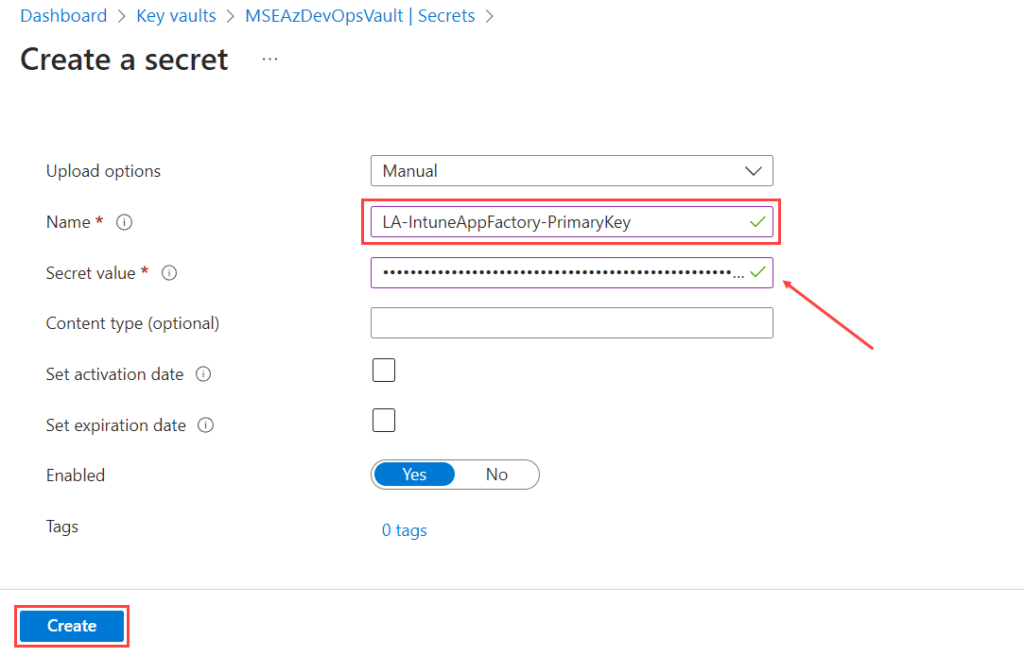Go to the Dashboard breadcrumb

point(63,16)
